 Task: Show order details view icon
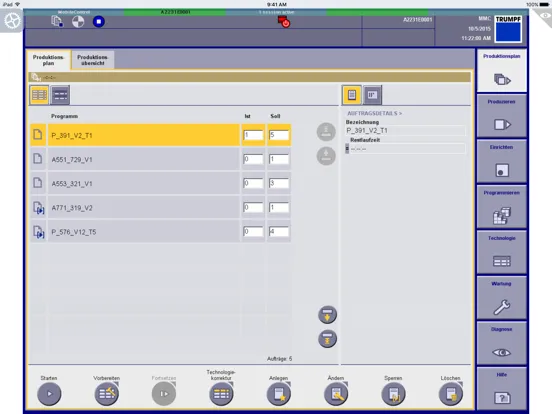(x=351, y=95)
